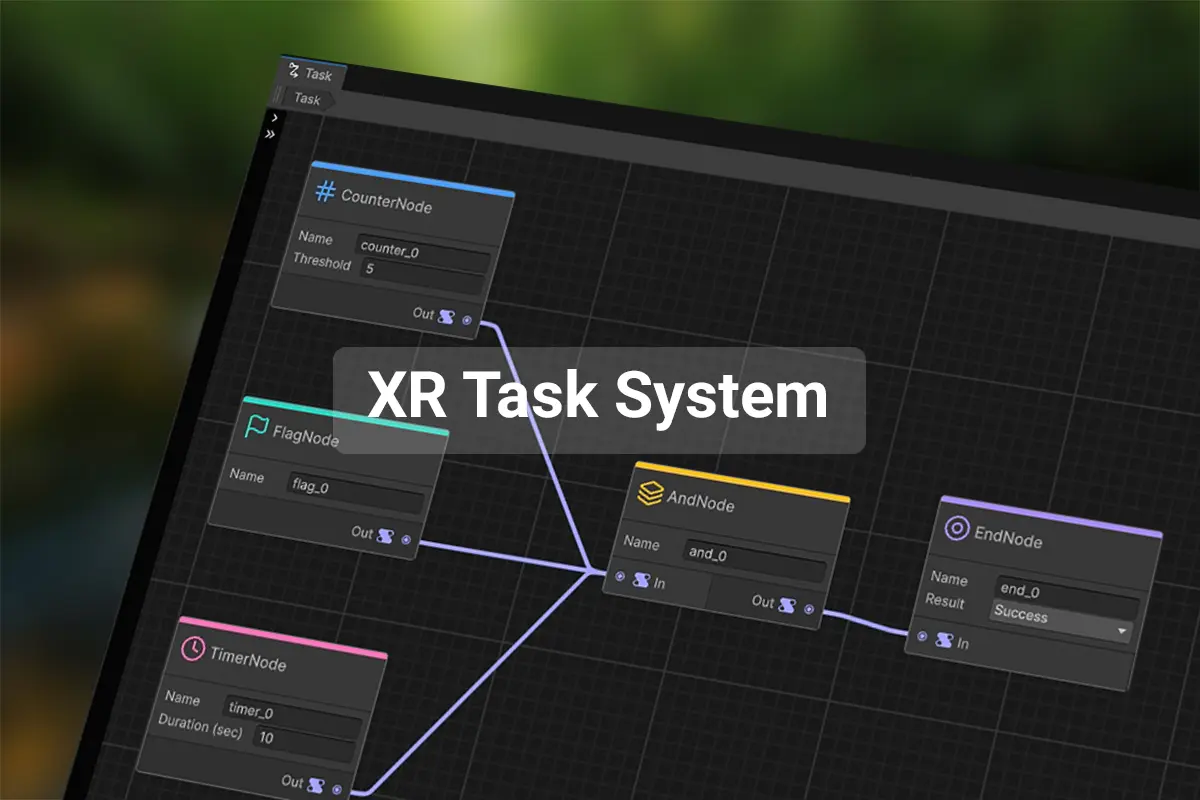Viewport: 1200px width, 800px height.
Task: Click the AndNode stack icon
Action: (x=650, y=495)
